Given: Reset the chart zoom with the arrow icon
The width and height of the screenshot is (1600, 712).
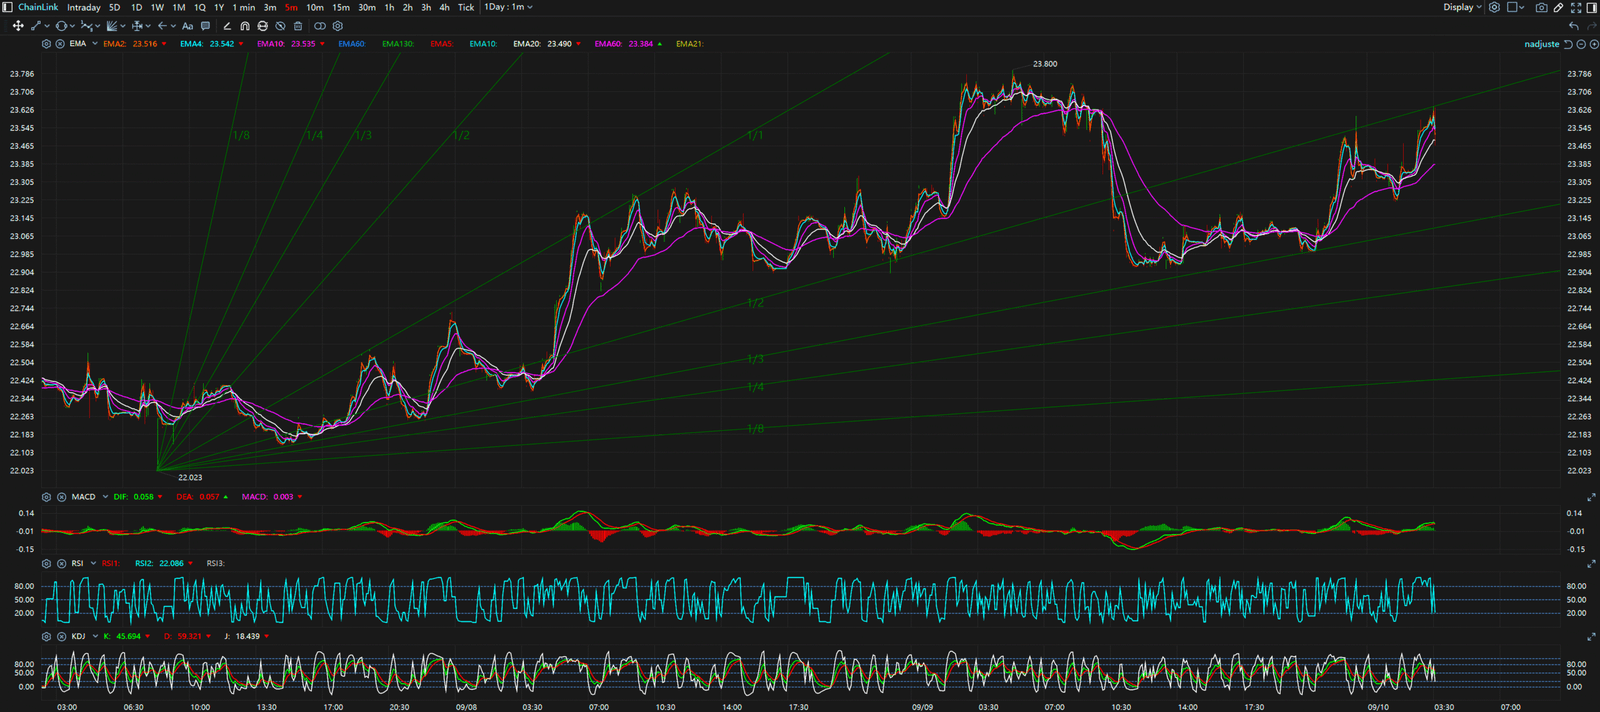Looking at the screenshot, I should coord(1568,44).
